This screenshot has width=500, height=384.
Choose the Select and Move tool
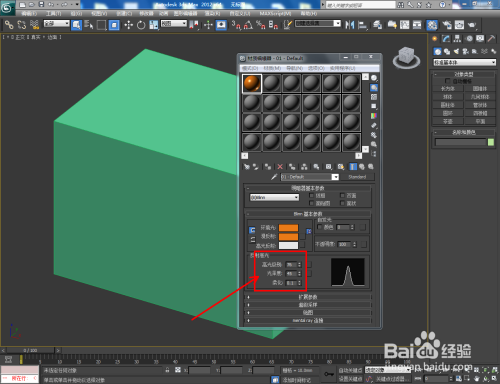point(128,25)
